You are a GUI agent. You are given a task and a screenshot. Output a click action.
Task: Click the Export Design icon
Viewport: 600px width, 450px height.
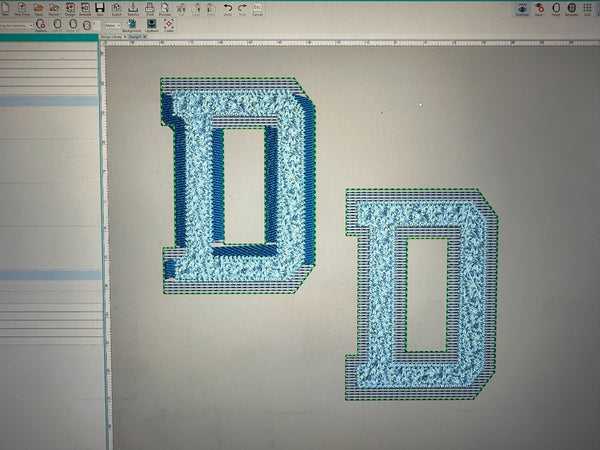point(116,9)
